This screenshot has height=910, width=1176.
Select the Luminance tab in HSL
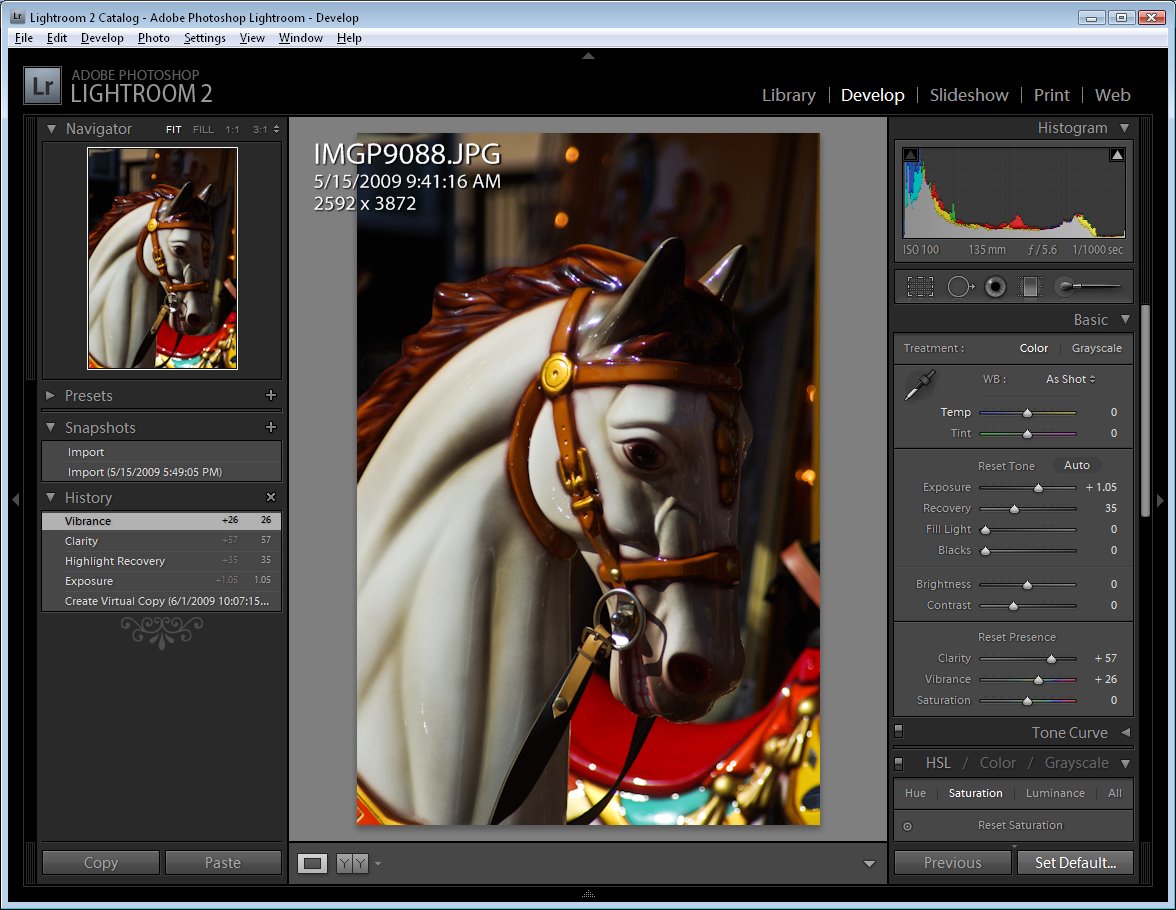[1054, 794]
